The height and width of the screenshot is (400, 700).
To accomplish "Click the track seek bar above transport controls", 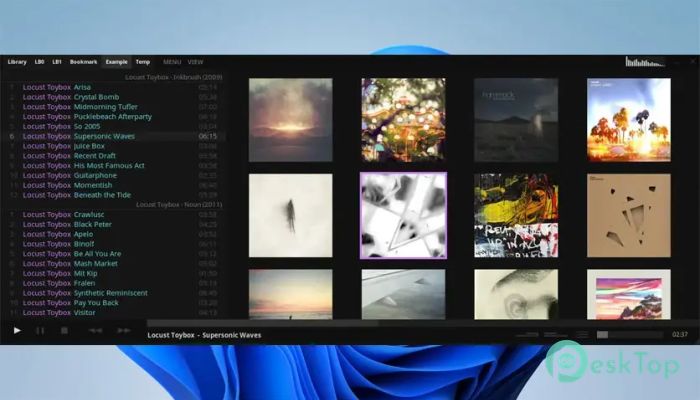I will pos(422,323).
